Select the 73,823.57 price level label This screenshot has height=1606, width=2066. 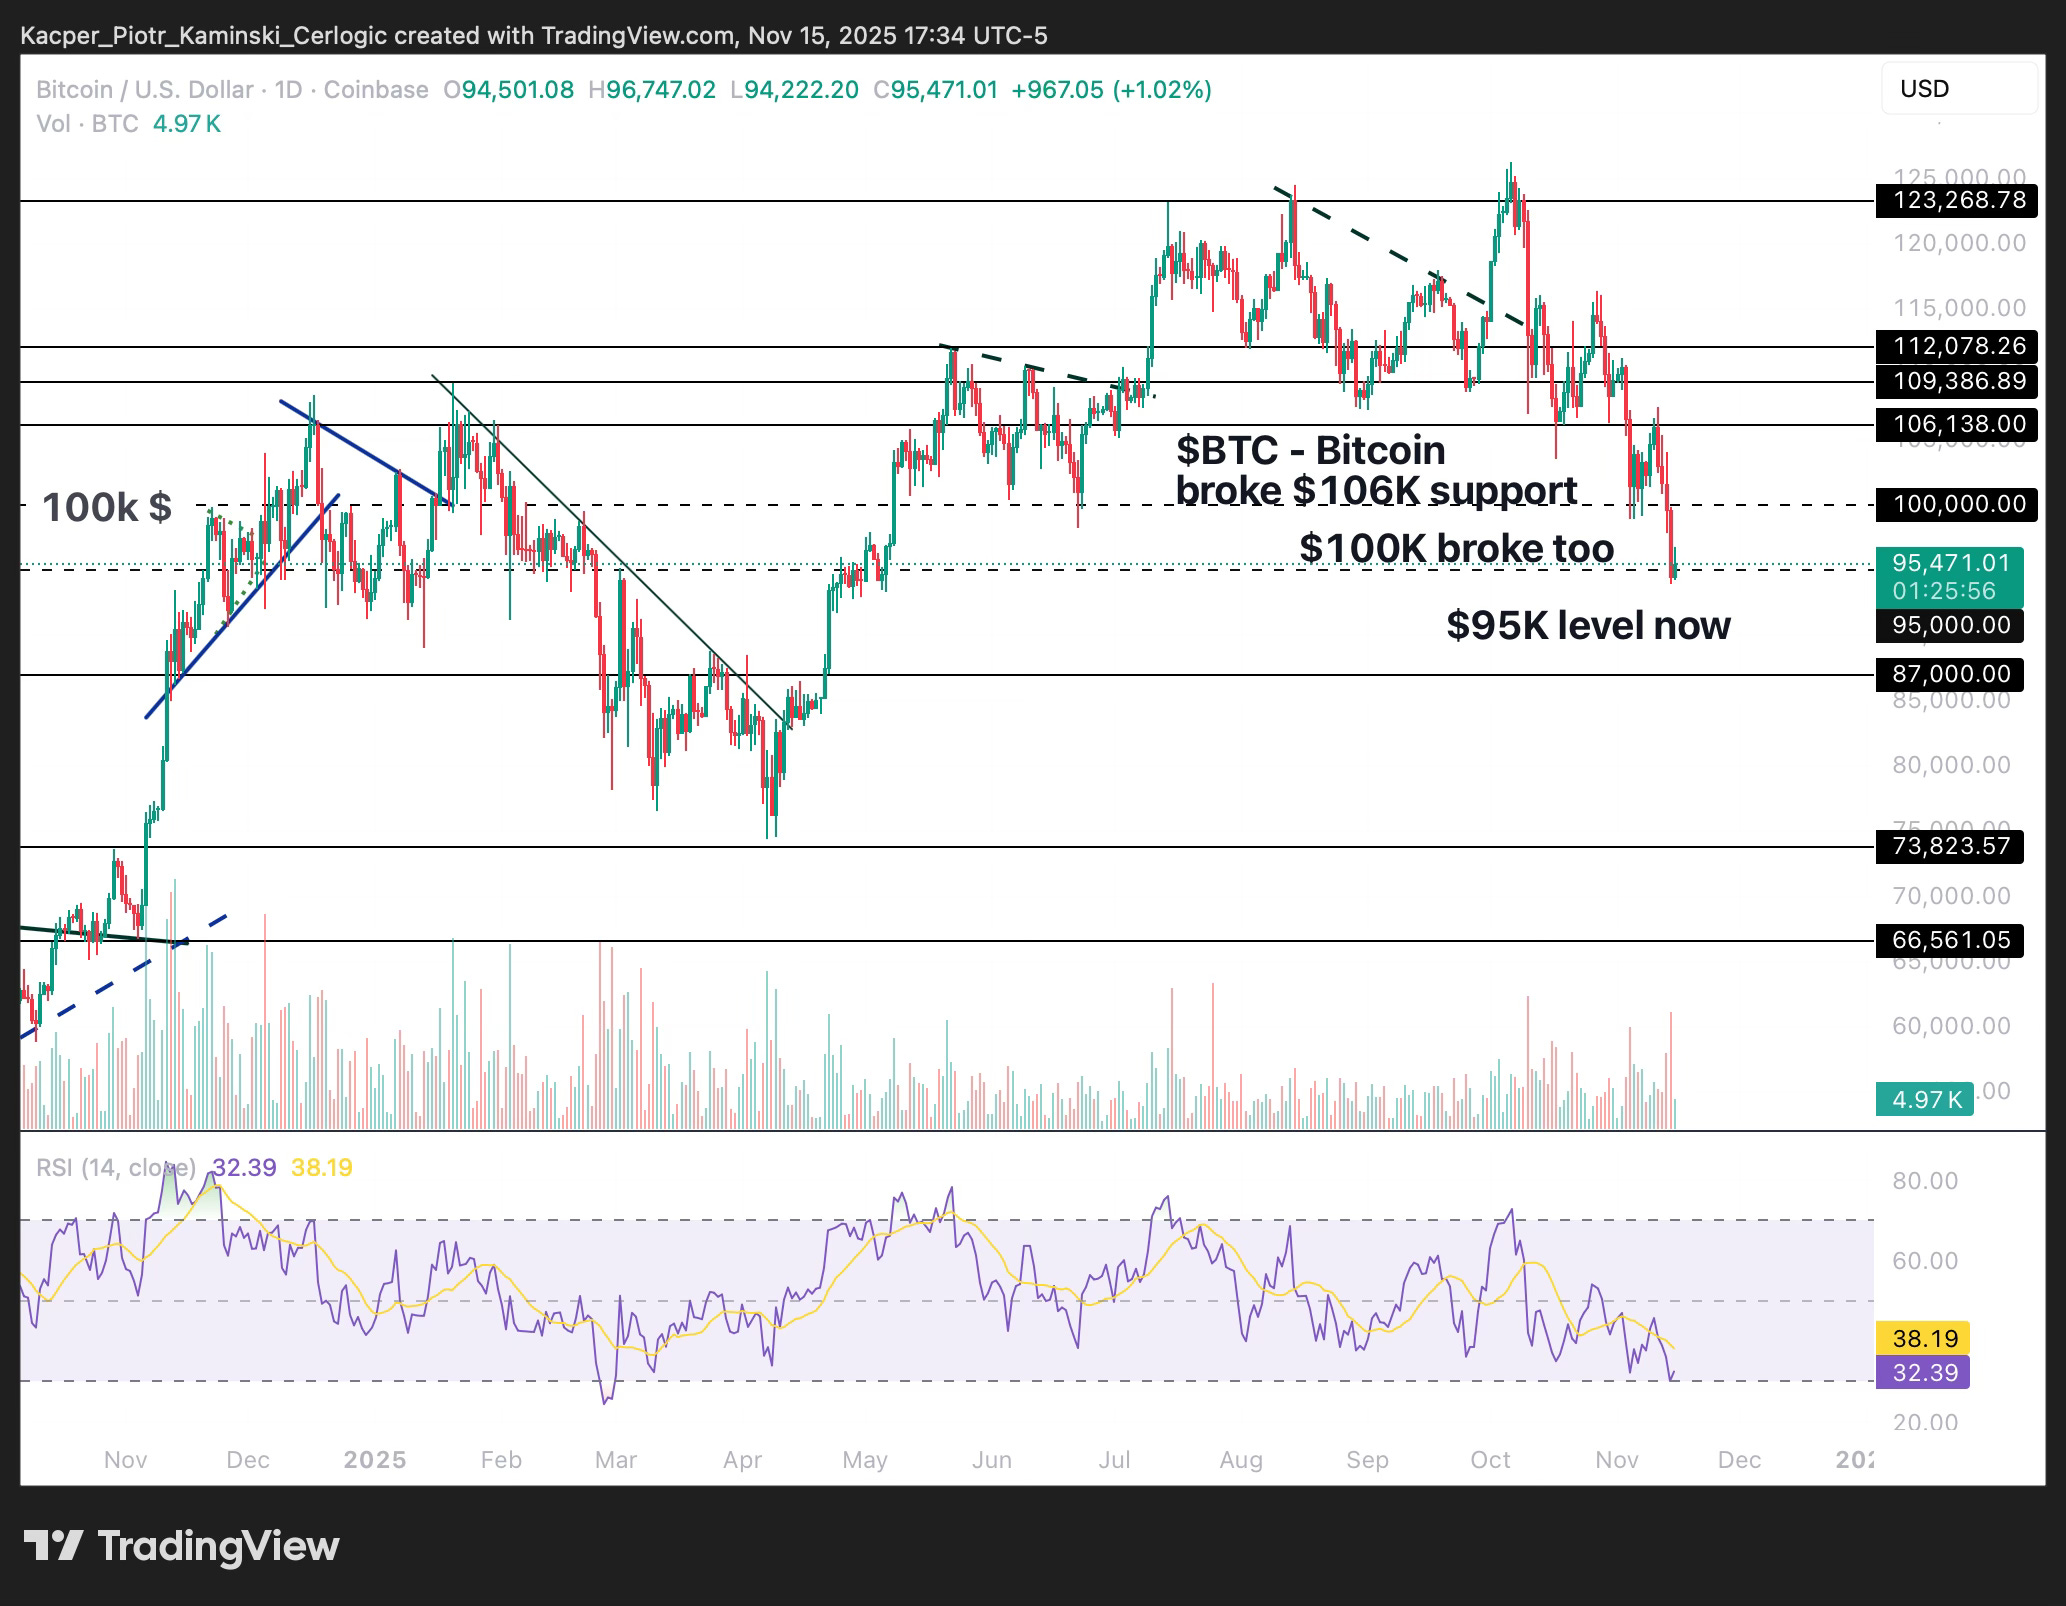click(x=1950, y=846)
